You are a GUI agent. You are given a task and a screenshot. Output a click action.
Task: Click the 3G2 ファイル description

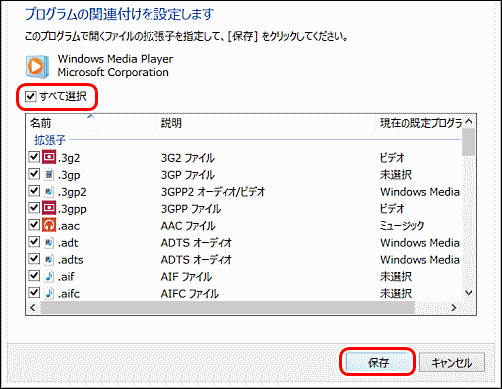pos(188,158)
